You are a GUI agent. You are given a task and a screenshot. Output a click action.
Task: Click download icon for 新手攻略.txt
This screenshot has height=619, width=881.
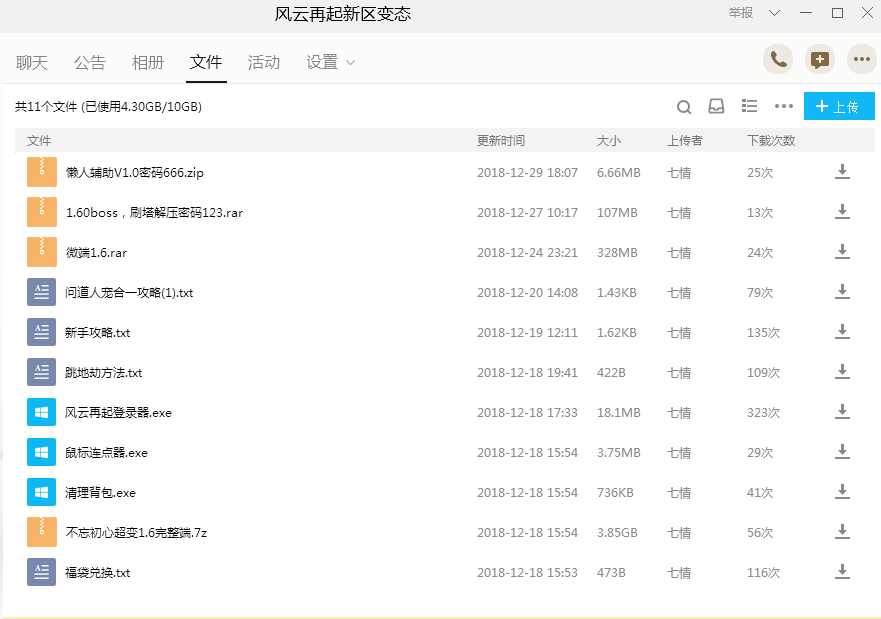[x=842, y=332]
